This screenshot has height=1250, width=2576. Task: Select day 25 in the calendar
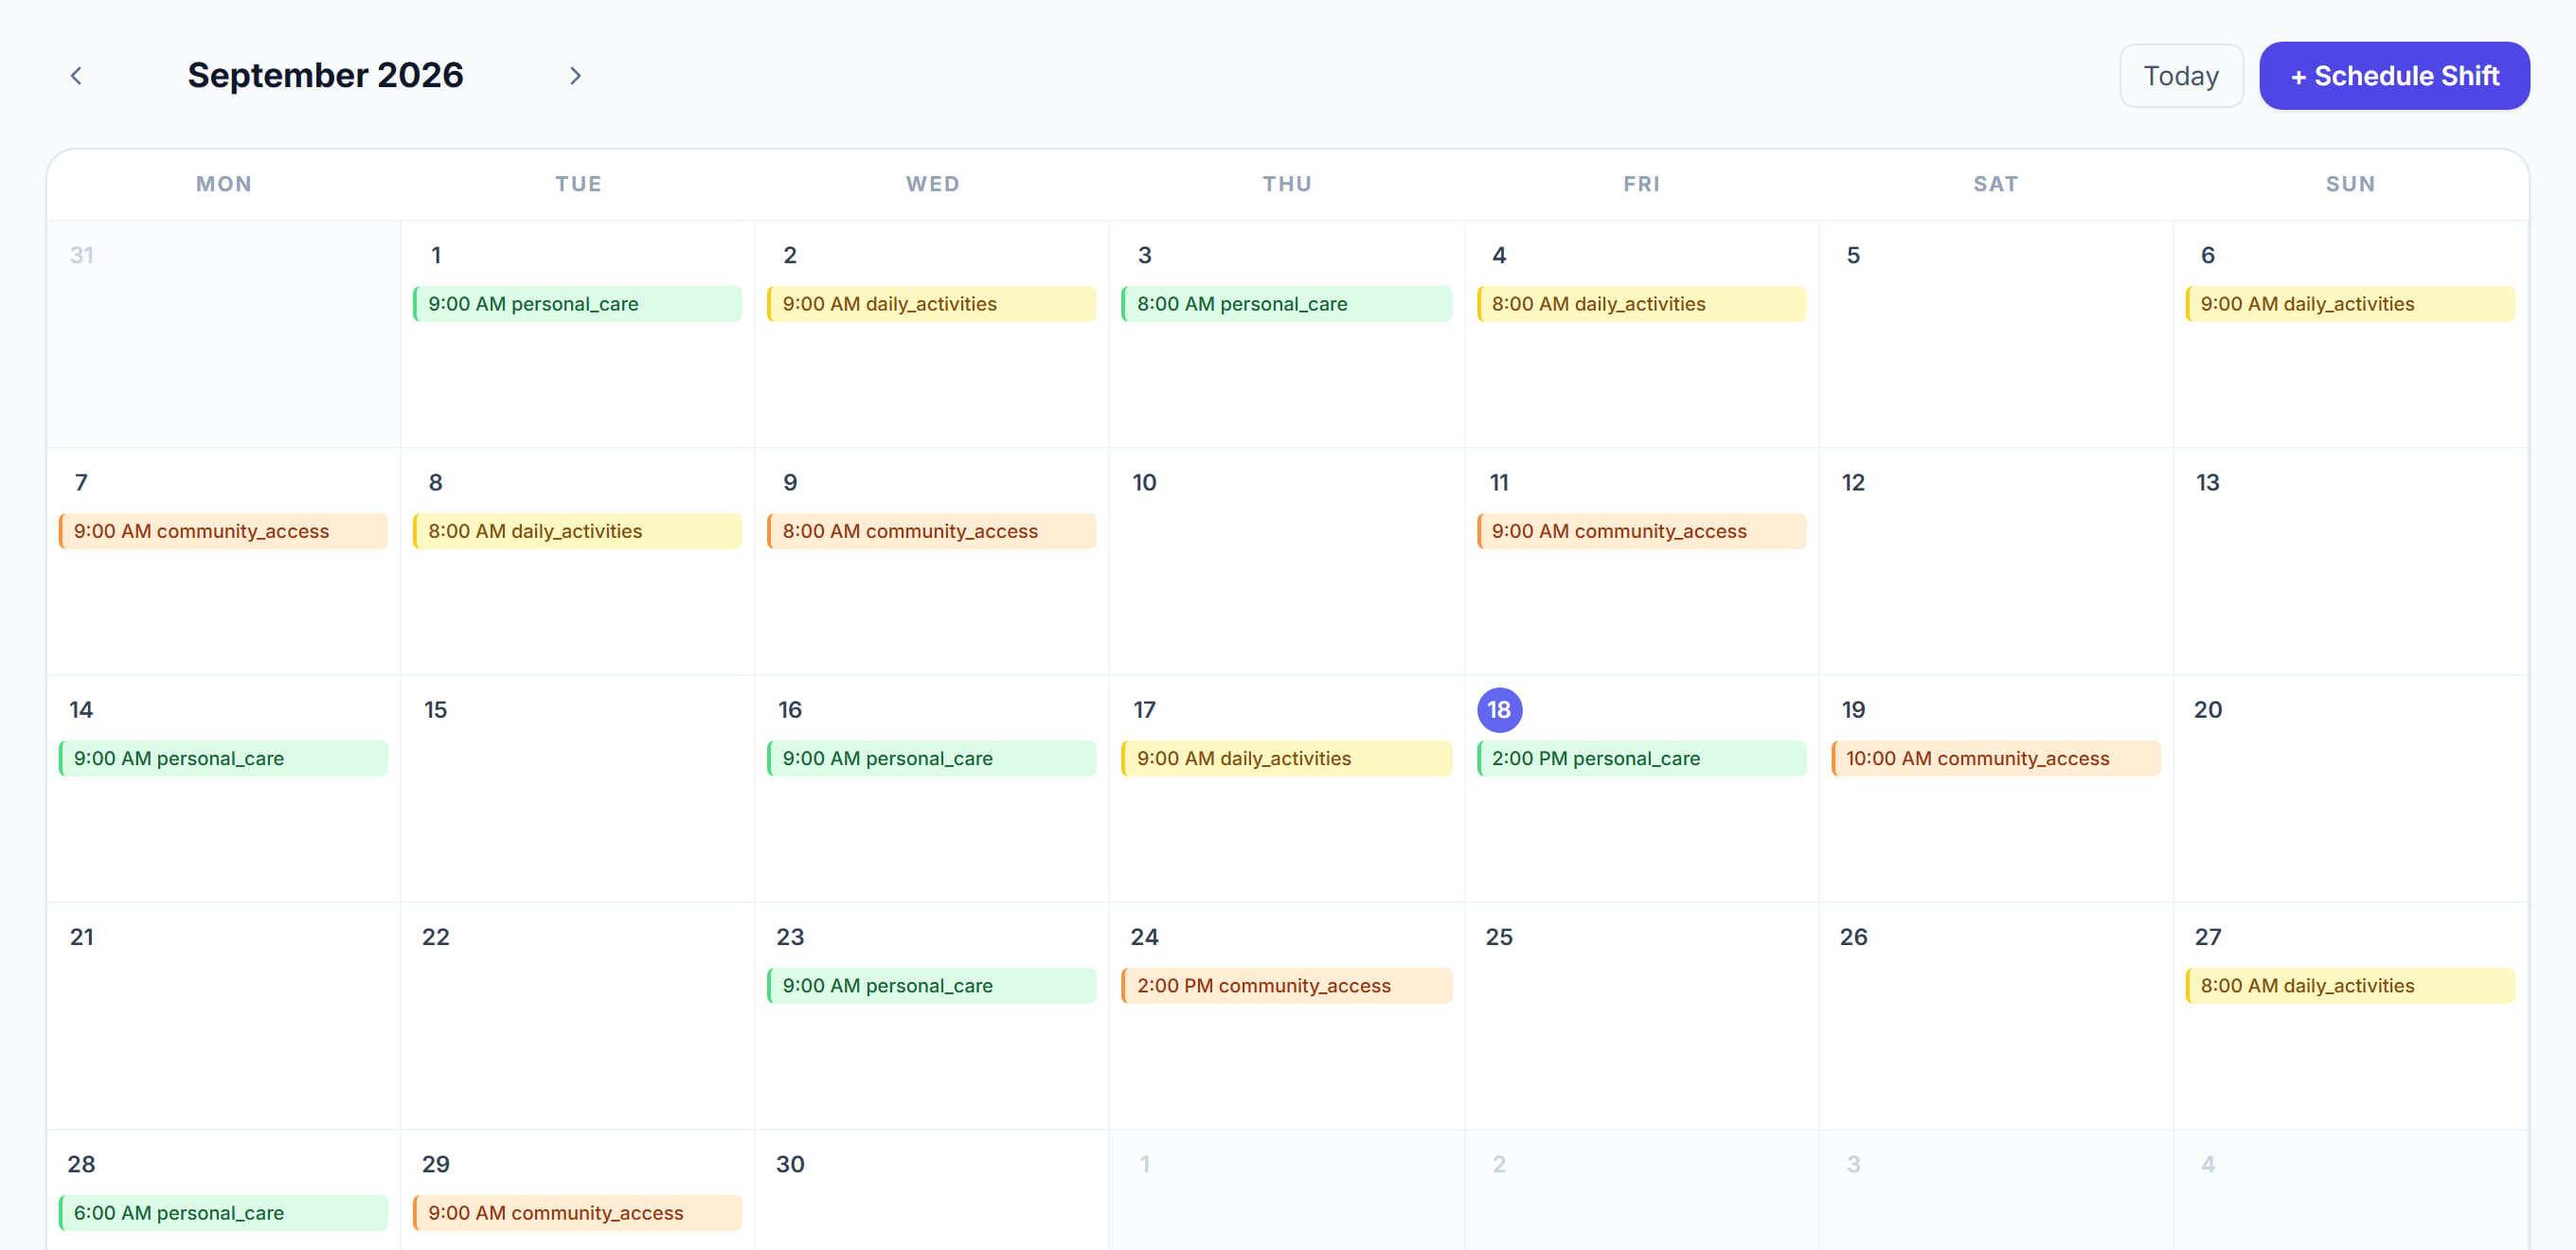click(1499, 937)
